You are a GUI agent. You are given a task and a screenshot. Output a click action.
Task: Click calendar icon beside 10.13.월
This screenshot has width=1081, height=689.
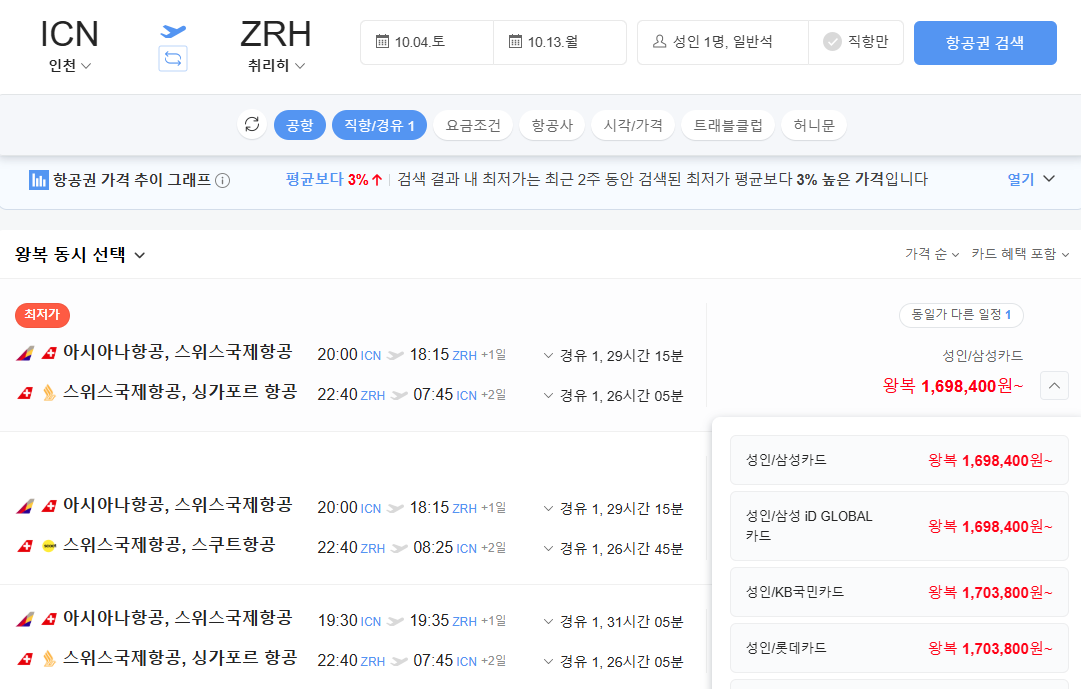pos(515,42)
